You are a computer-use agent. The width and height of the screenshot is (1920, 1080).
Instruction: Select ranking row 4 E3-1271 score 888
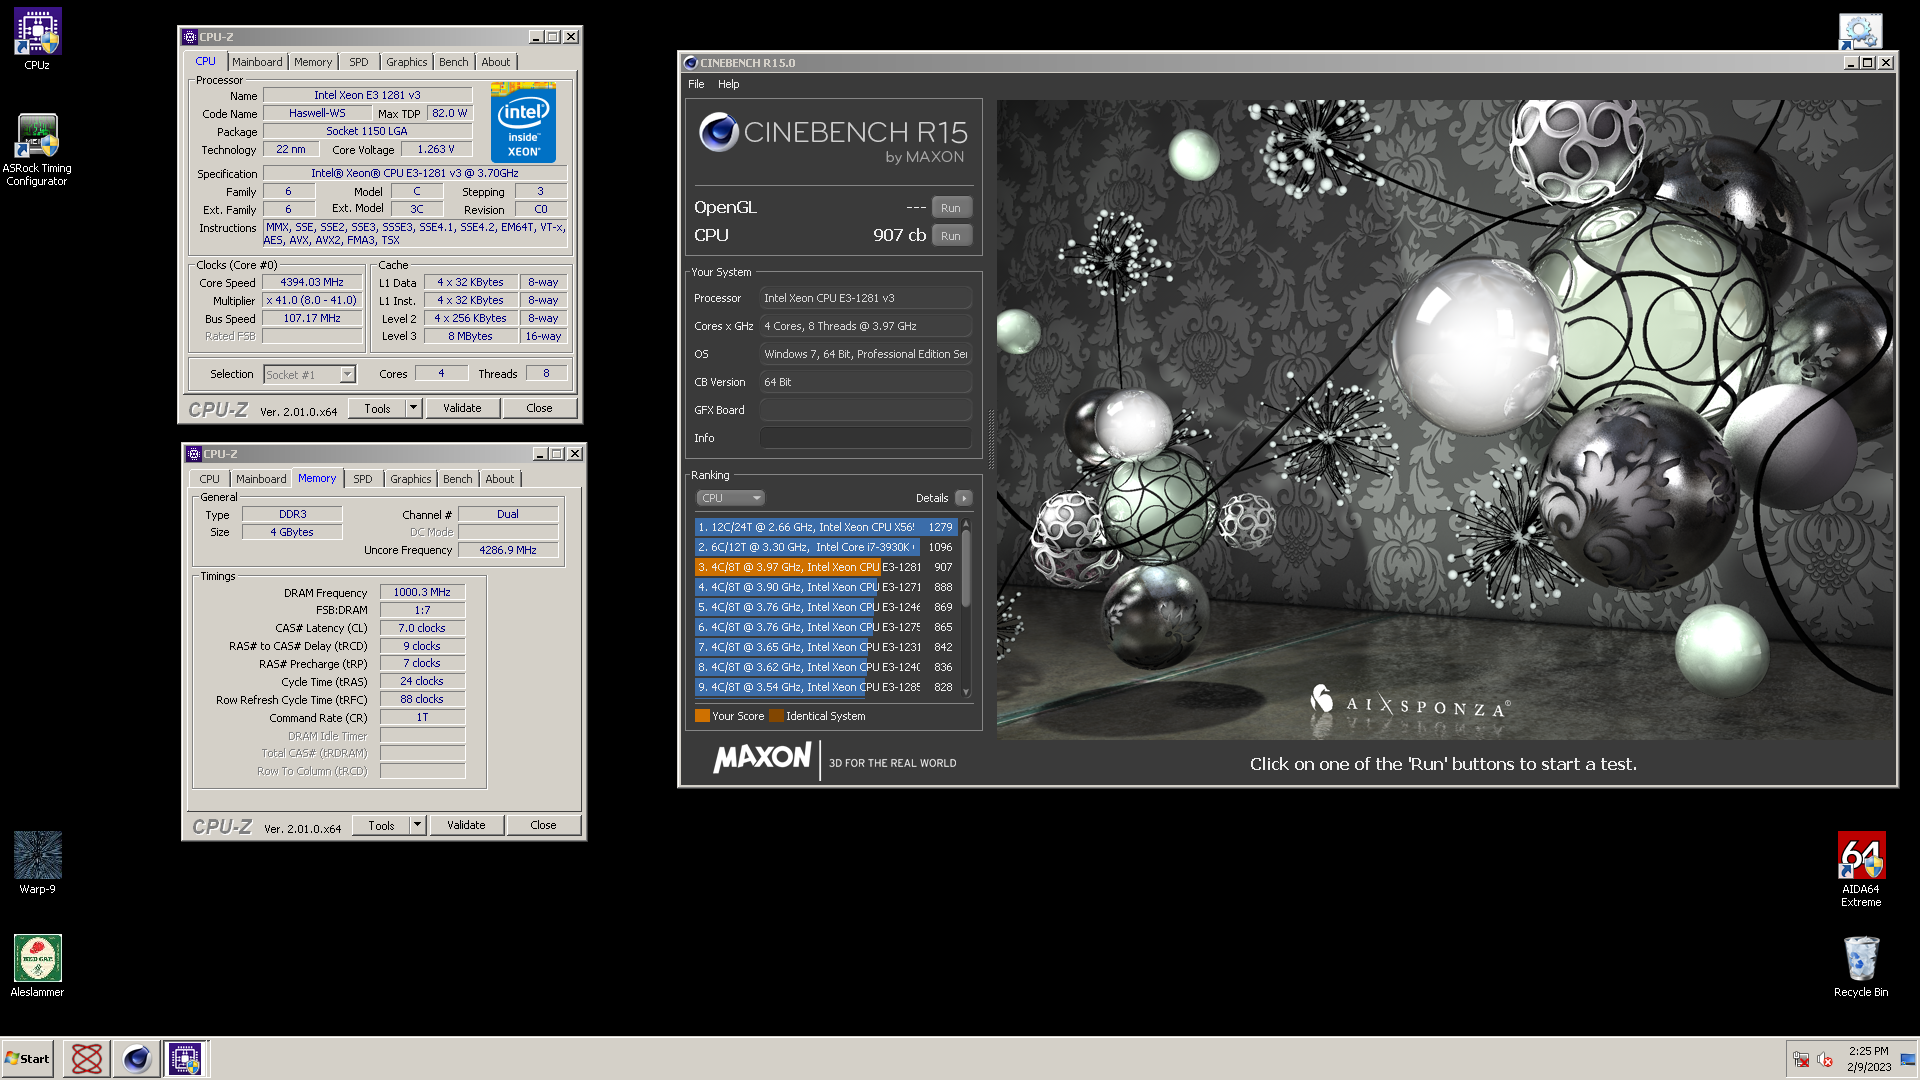point(826,587)
